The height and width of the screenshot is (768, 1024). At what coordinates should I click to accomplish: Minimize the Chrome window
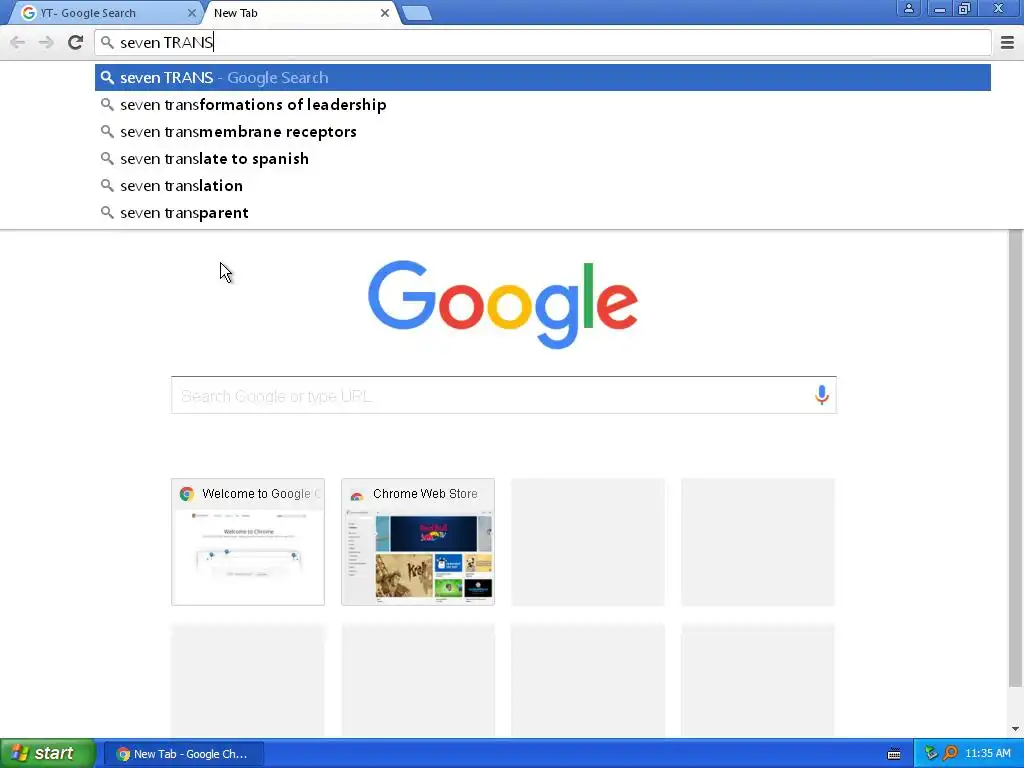click(x=939, y=8)
